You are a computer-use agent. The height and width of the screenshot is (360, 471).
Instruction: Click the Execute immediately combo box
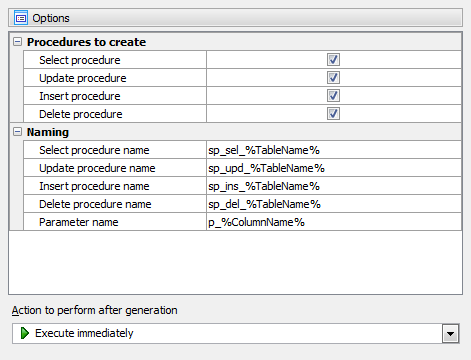click(x=236, y=333)
